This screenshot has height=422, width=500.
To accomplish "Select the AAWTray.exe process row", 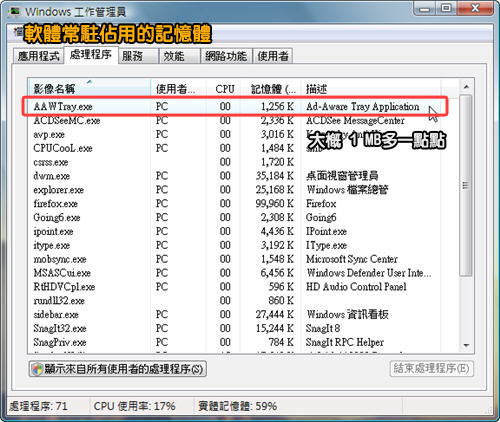I will 235,107.
